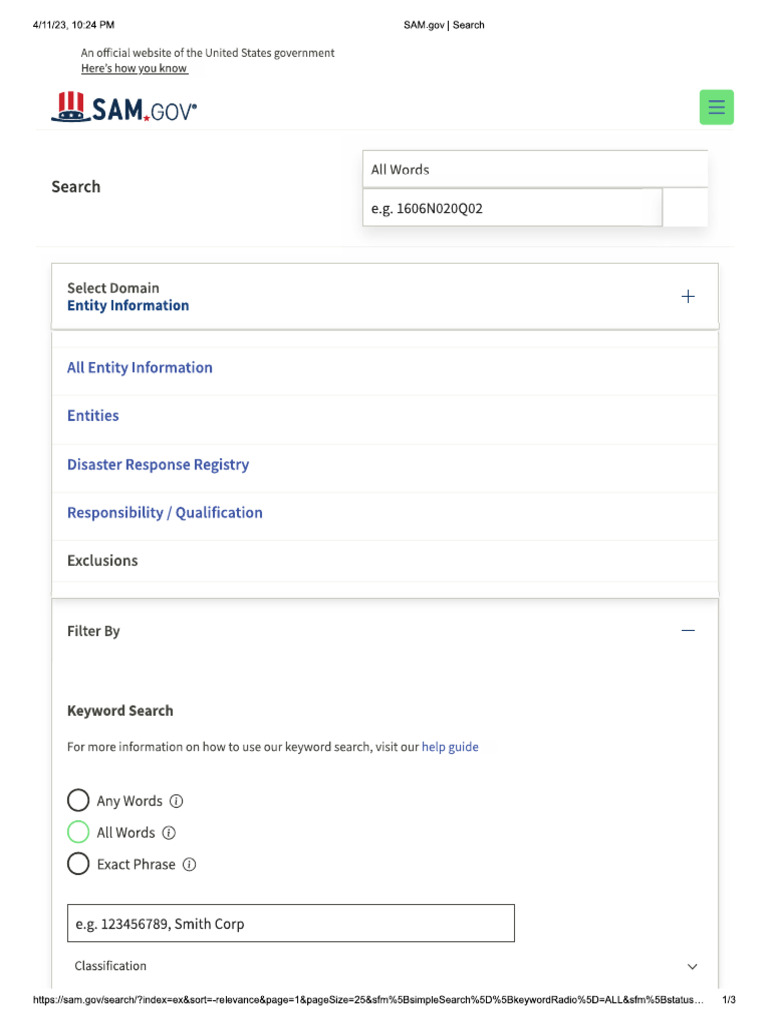Select the Exact Phrase radio button
Image resolution: width=768 pixels, height=1024 pixels.
point(78,863)
